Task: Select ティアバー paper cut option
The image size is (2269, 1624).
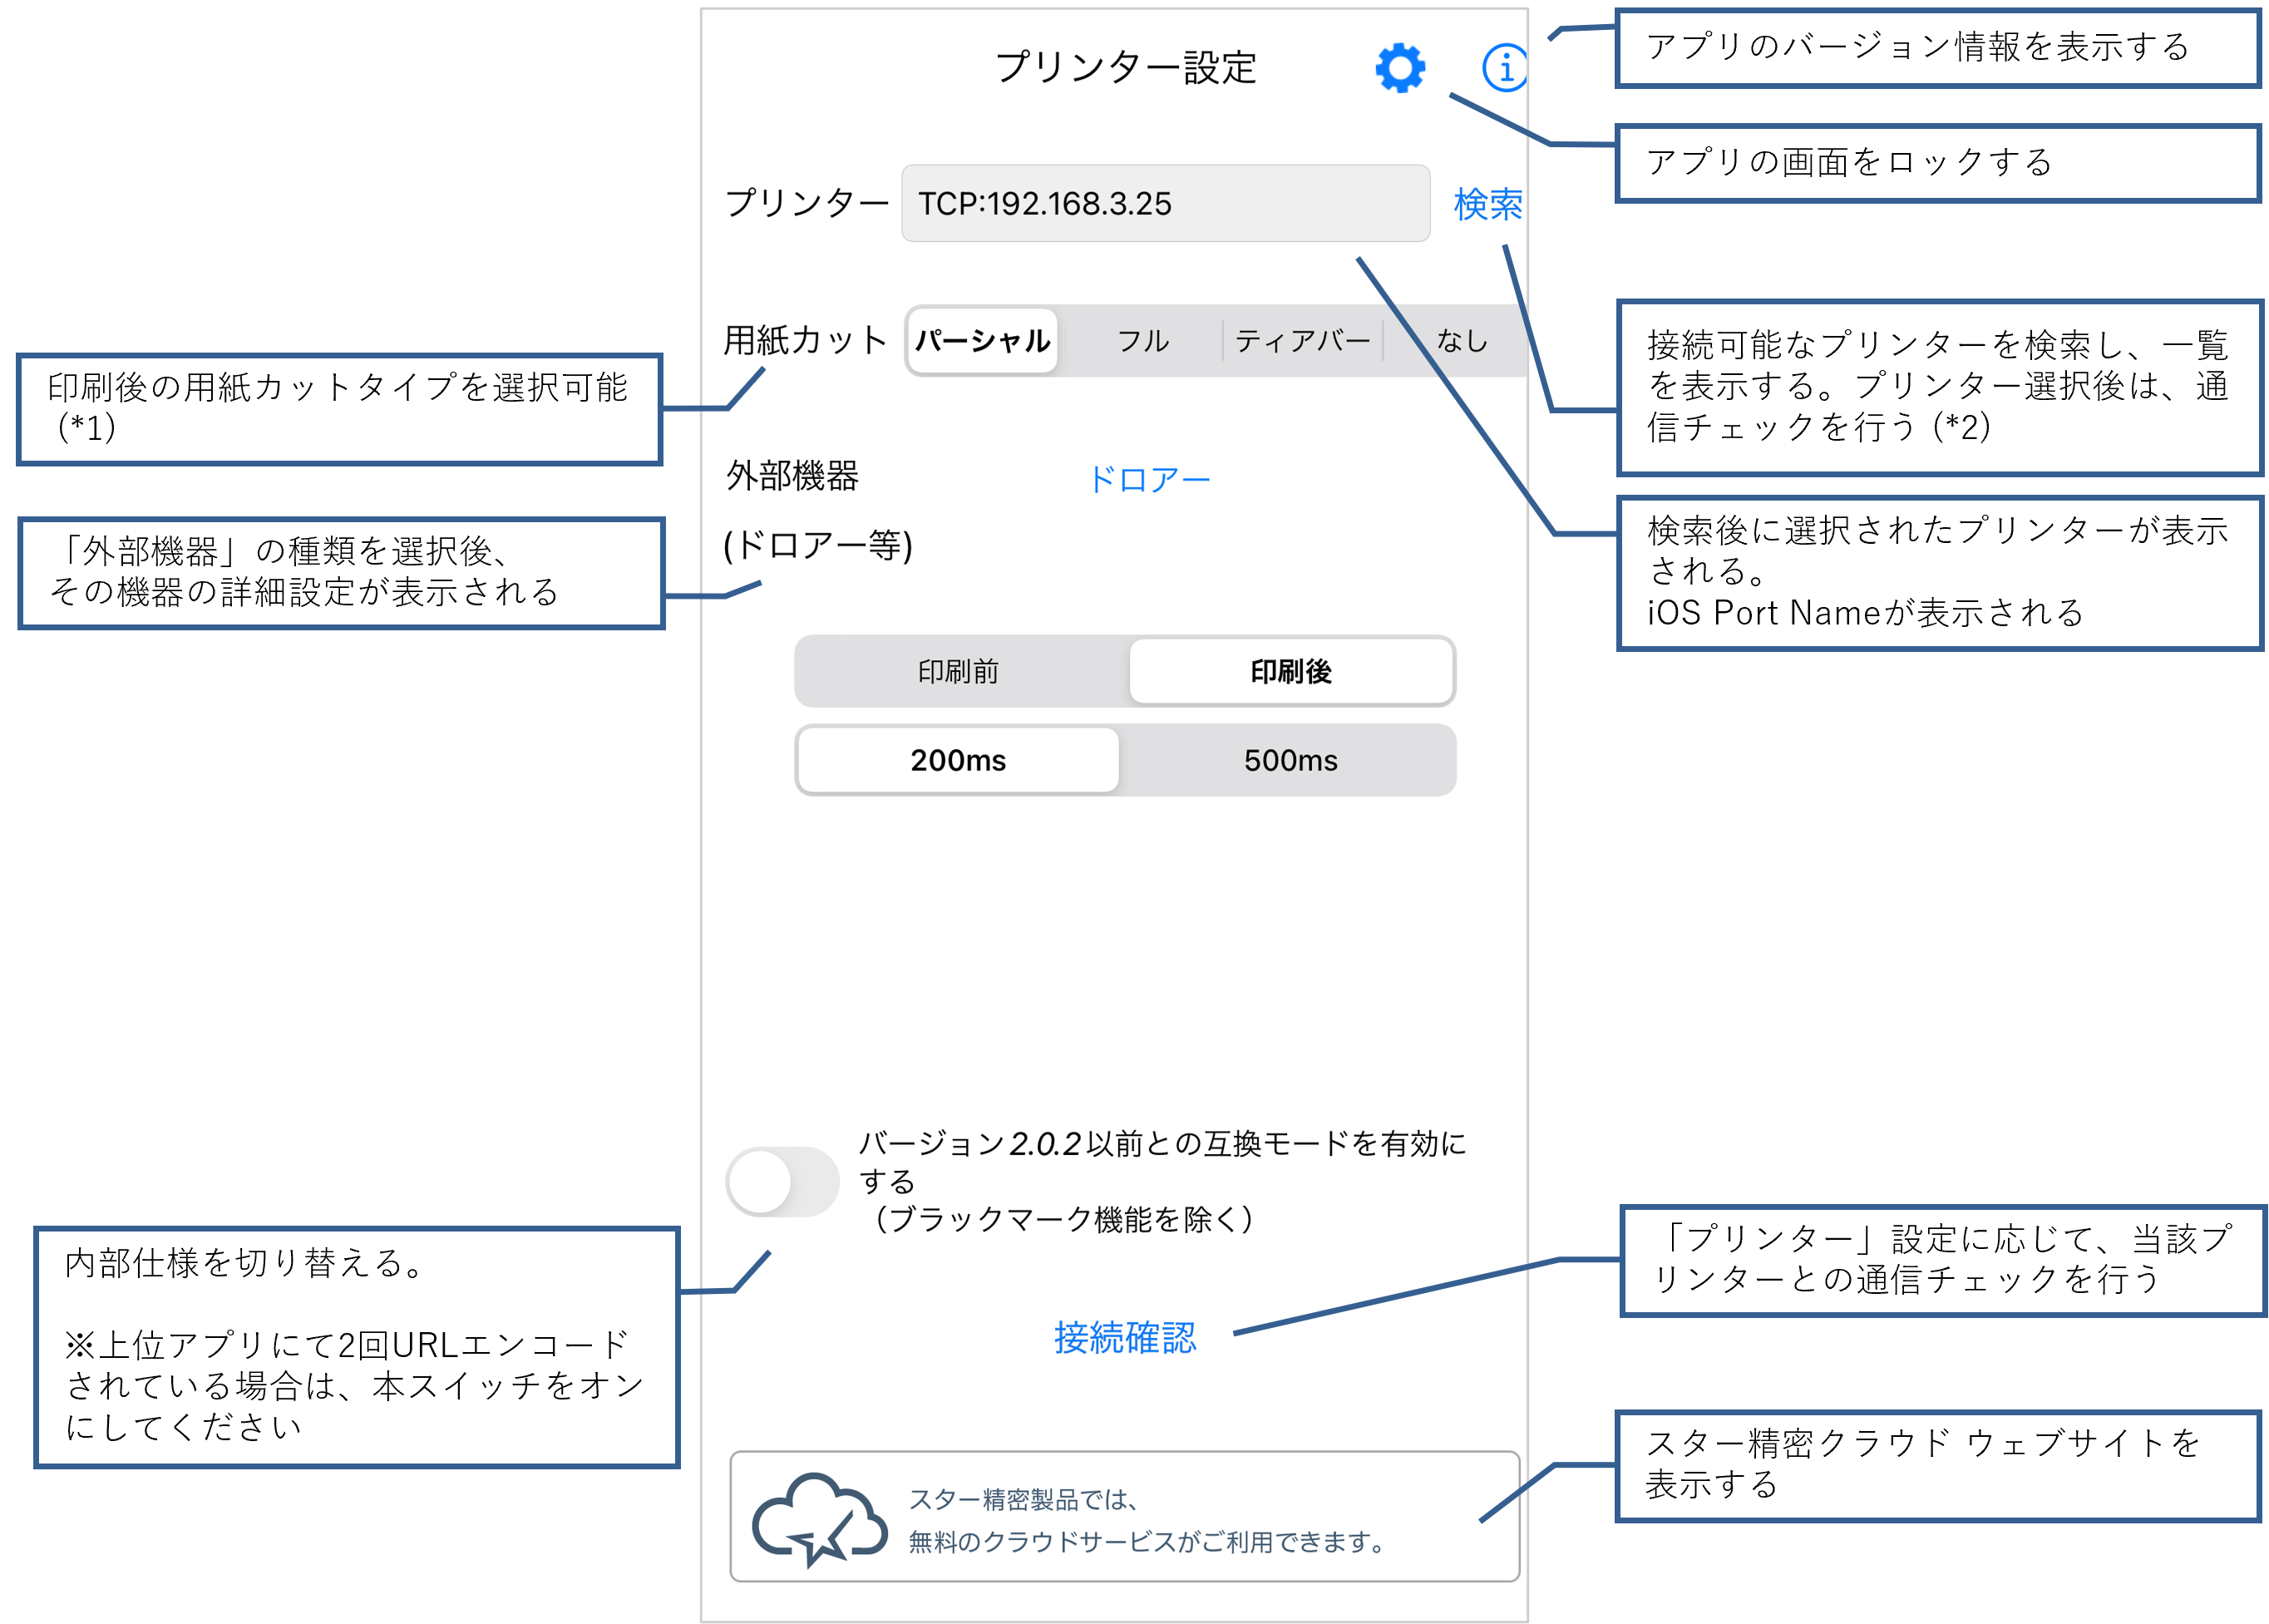Action: pyautogui.click(x=1302, y=341)
